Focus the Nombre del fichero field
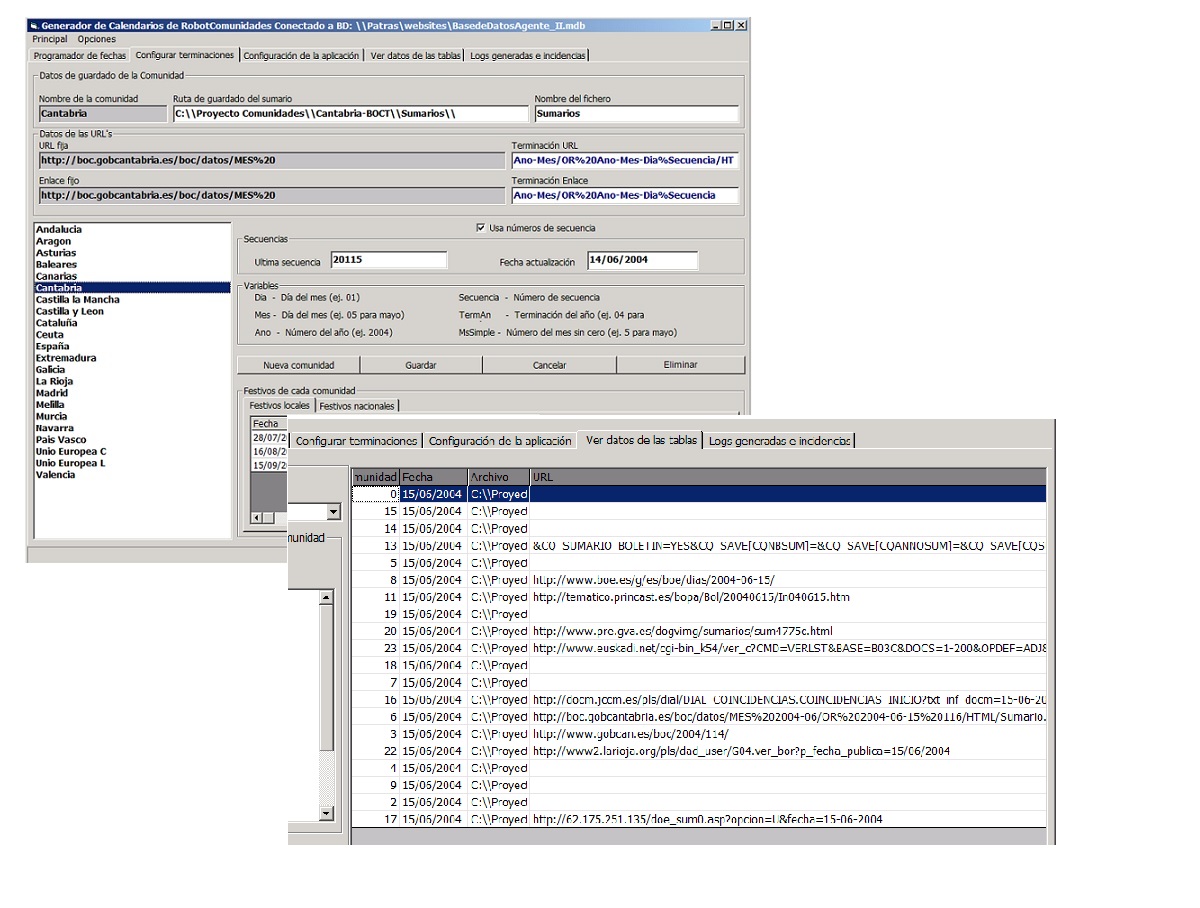The image size is (1200, 908). pos(636,114)
